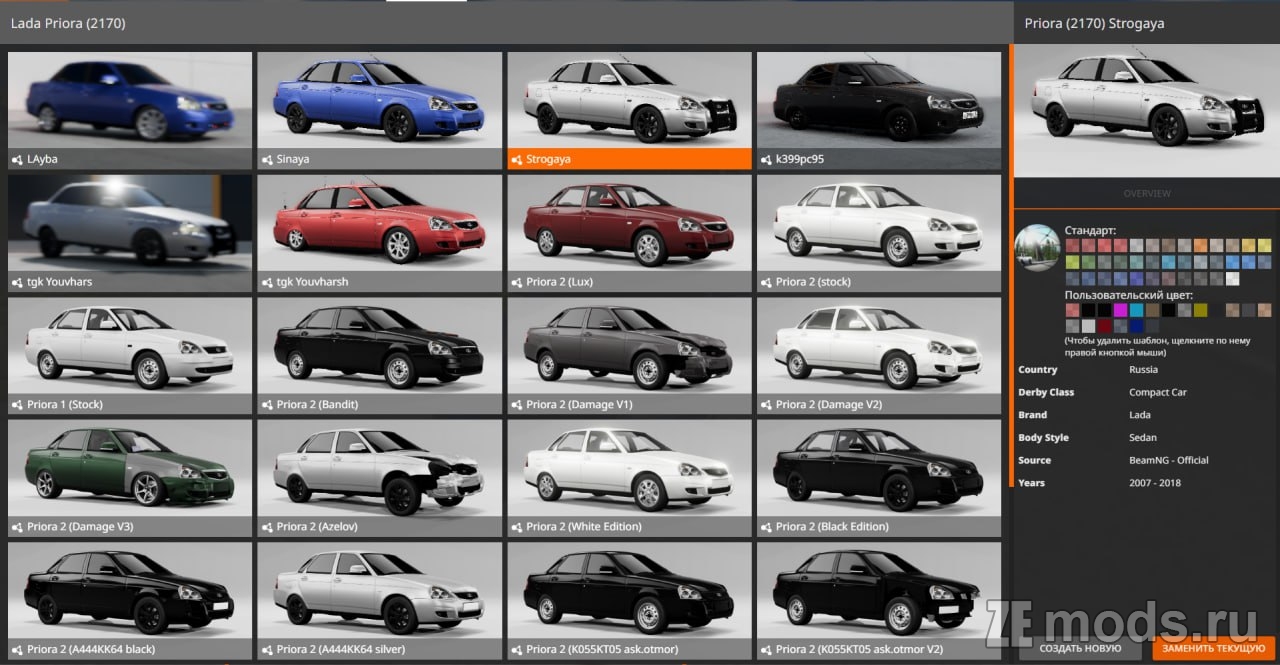Click the config icon beside Priora 2 (stock)
Screen dimensions: 1280x665
(x=767, y=282)
